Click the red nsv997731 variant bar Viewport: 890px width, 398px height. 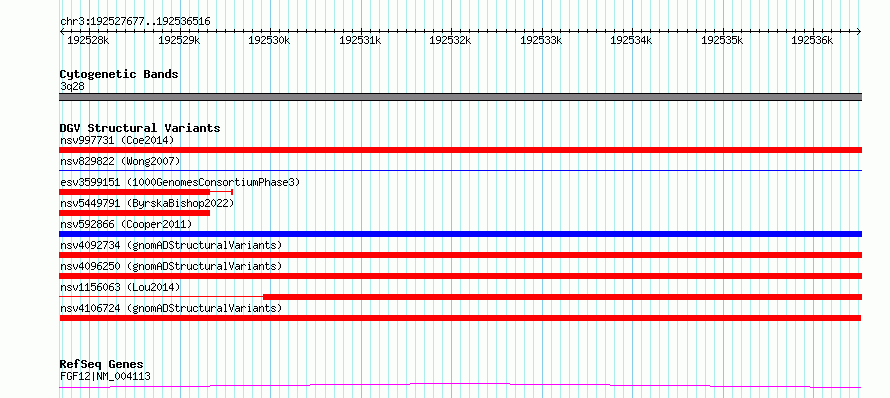[x=460, y=150]
